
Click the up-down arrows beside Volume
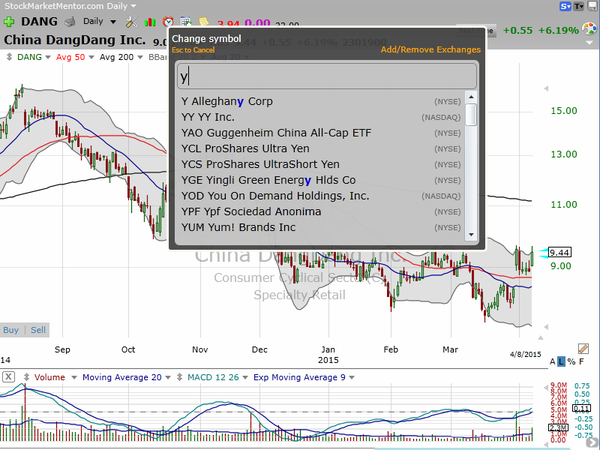(26, 377)
